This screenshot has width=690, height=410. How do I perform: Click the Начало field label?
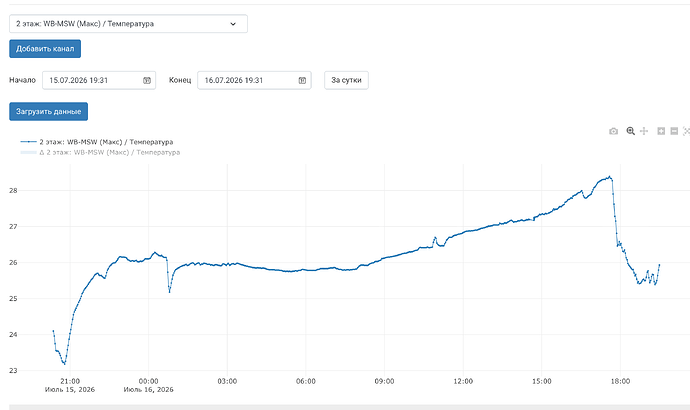tap(22, 80)
